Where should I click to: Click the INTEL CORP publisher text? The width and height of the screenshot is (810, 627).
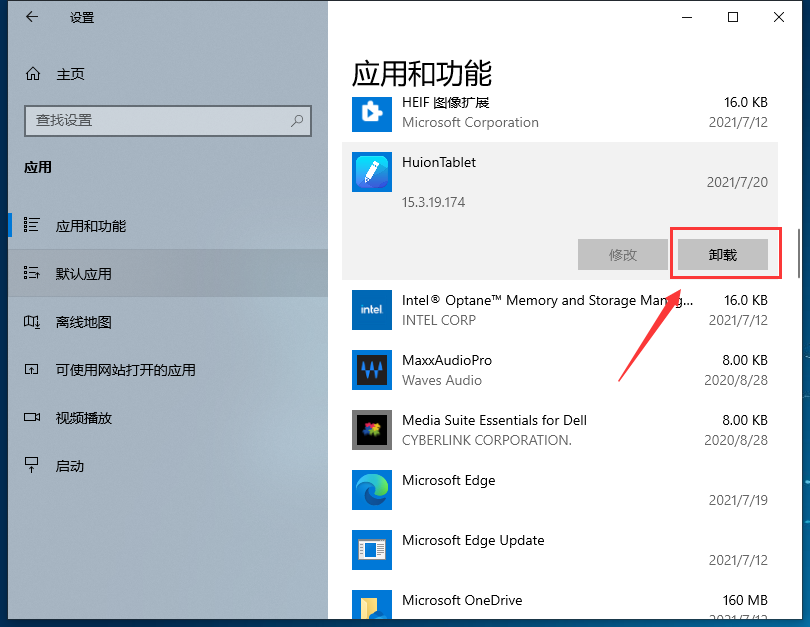439,320
